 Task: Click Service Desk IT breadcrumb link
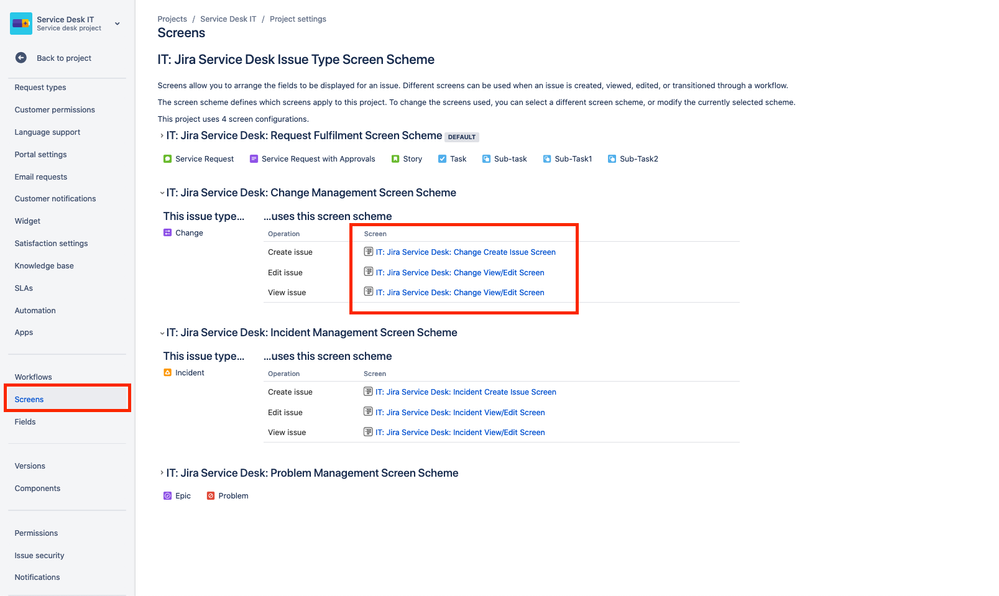228,19
